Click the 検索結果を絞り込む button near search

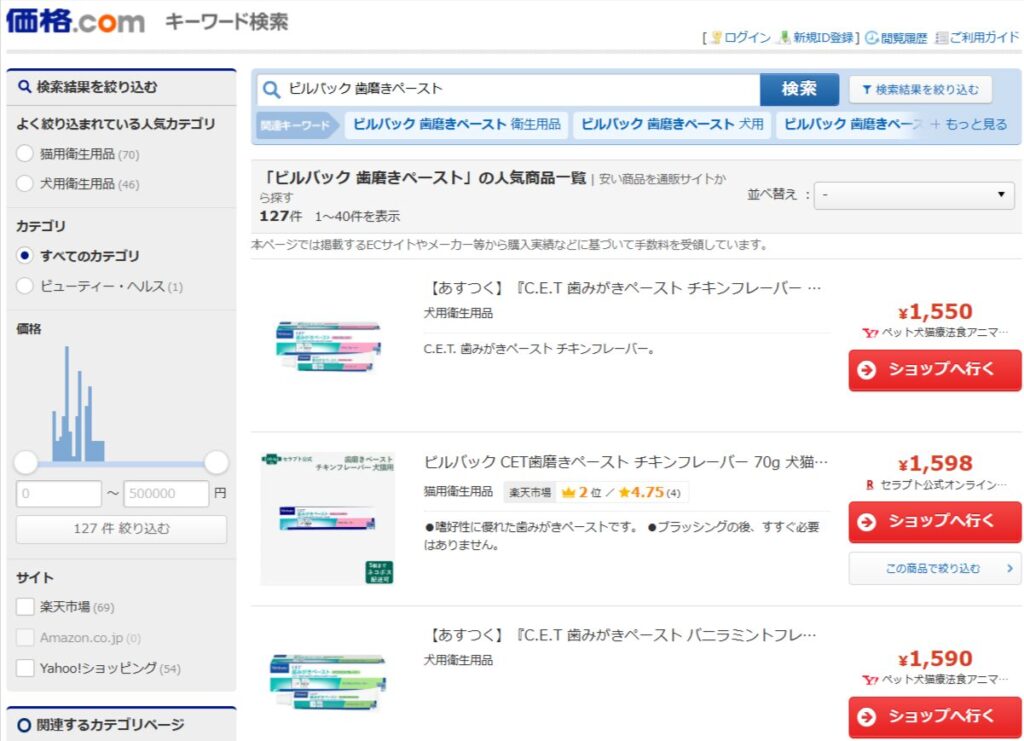920,90
